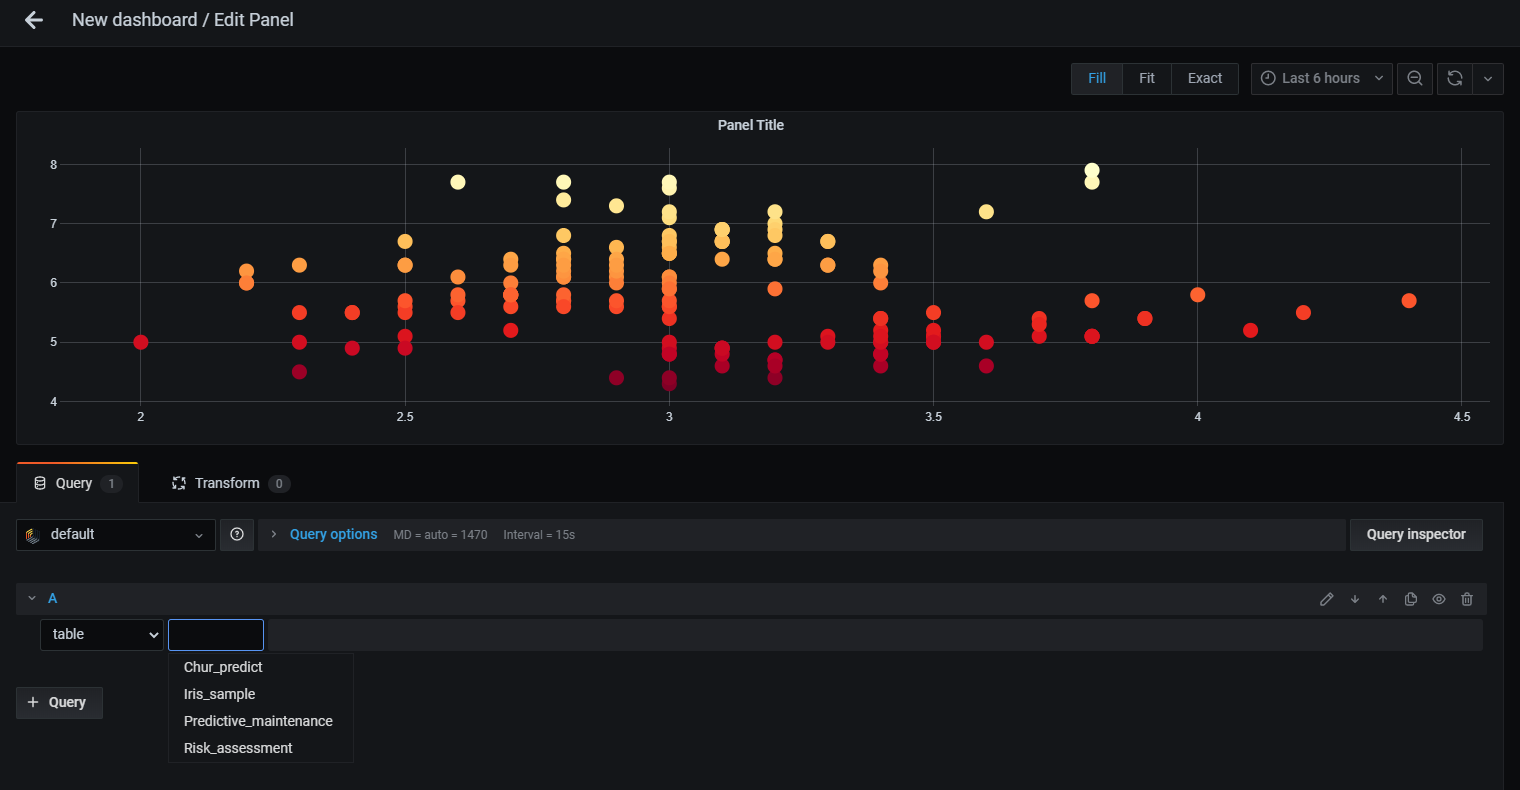The image size is (1520, 790).
Task: Move query A up with the up arrow
Action: click(x=1383, y=599)
